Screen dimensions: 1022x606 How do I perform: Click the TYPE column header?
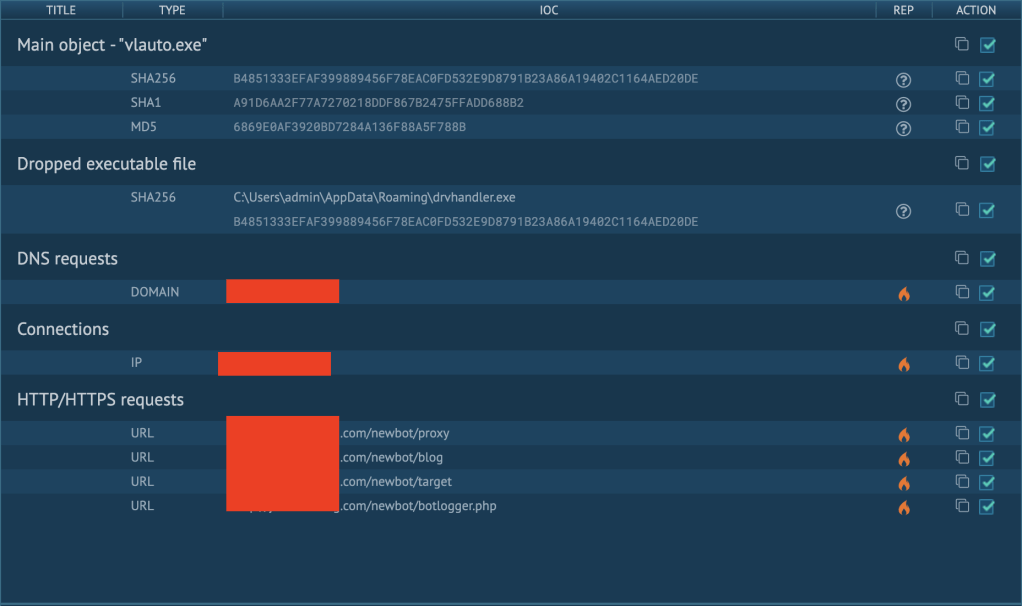(x=172, y=10)
